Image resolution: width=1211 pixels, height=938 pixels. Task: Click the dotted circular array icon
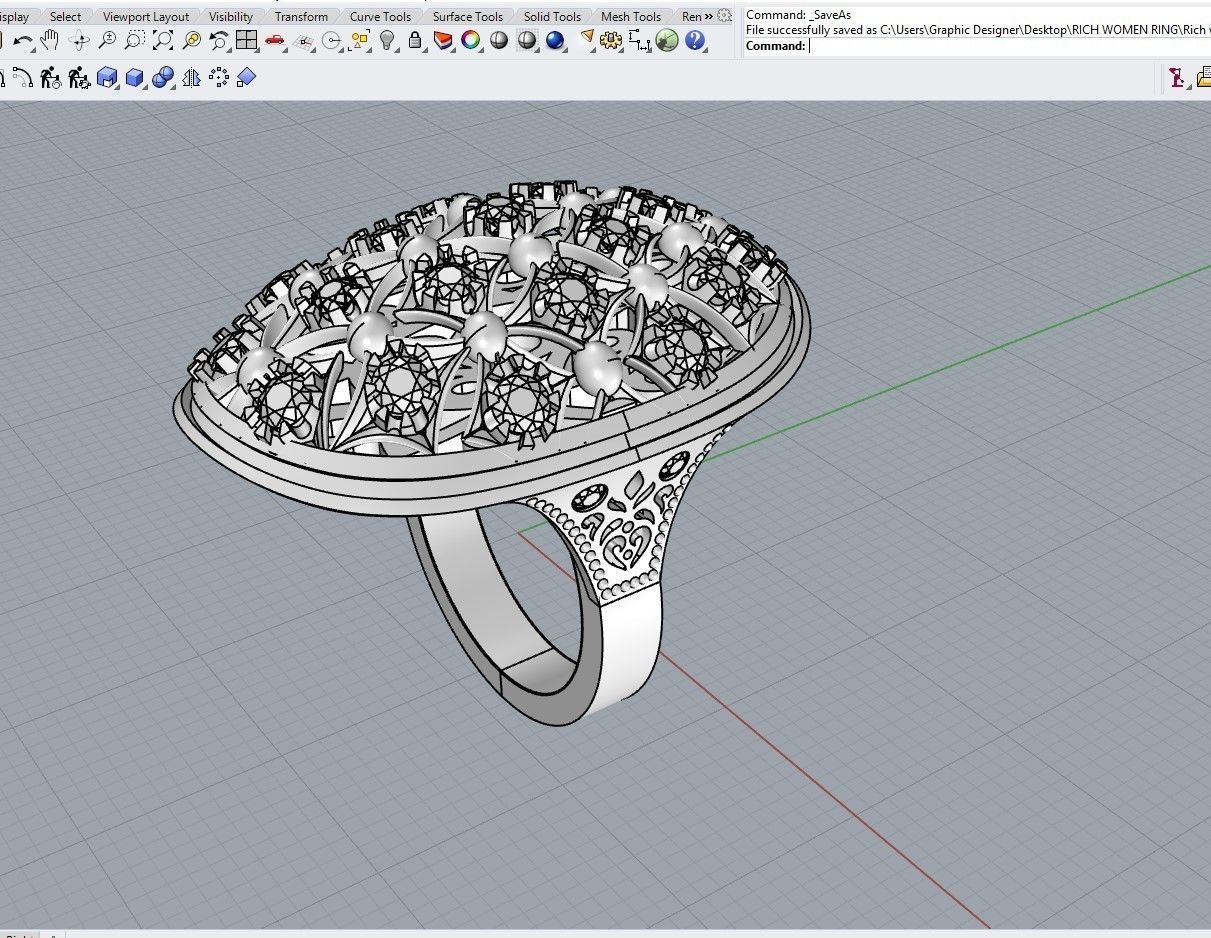click(x=219, y=78)
